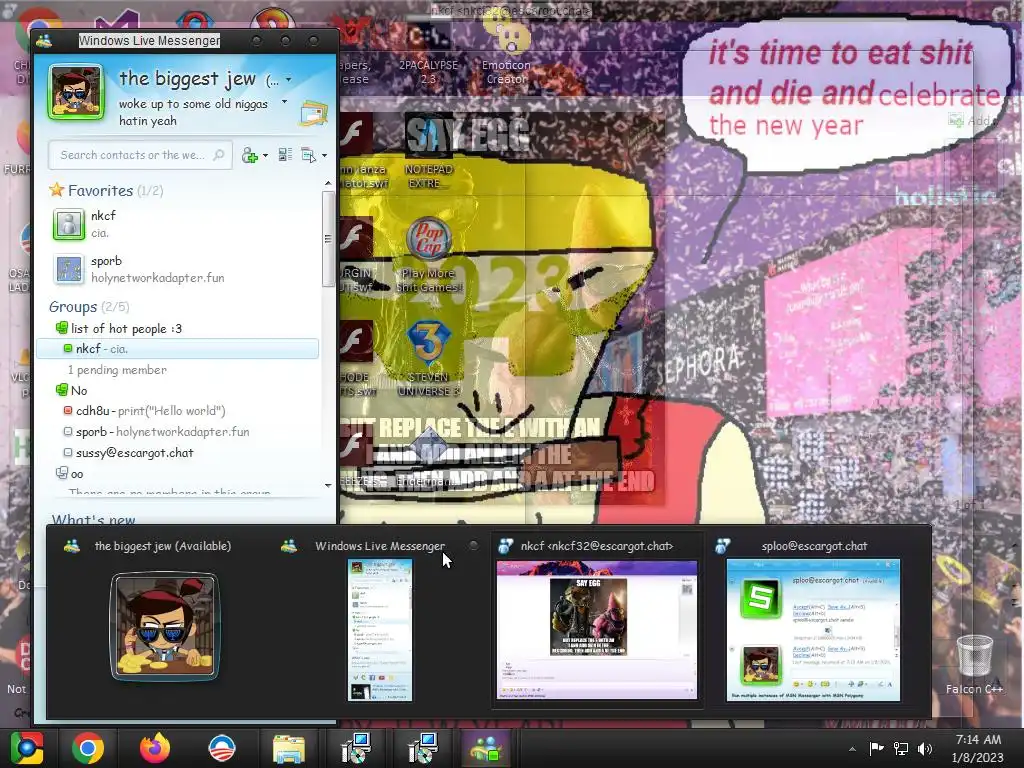Open the email inbox envelope icon

313,114
